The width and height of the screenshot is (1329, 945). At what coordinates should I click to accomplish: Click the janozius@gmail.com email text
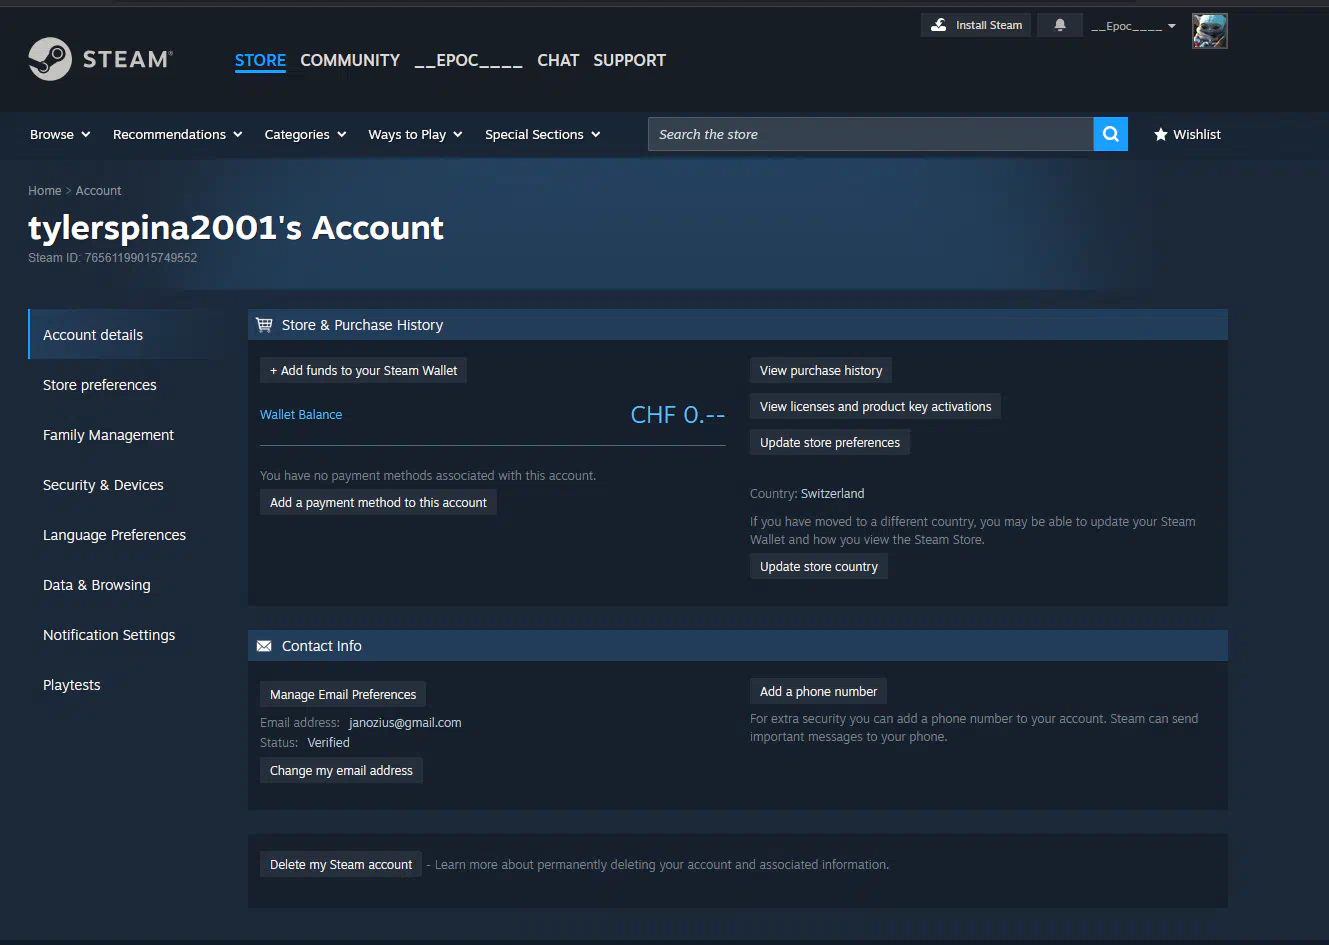point(405,722)
